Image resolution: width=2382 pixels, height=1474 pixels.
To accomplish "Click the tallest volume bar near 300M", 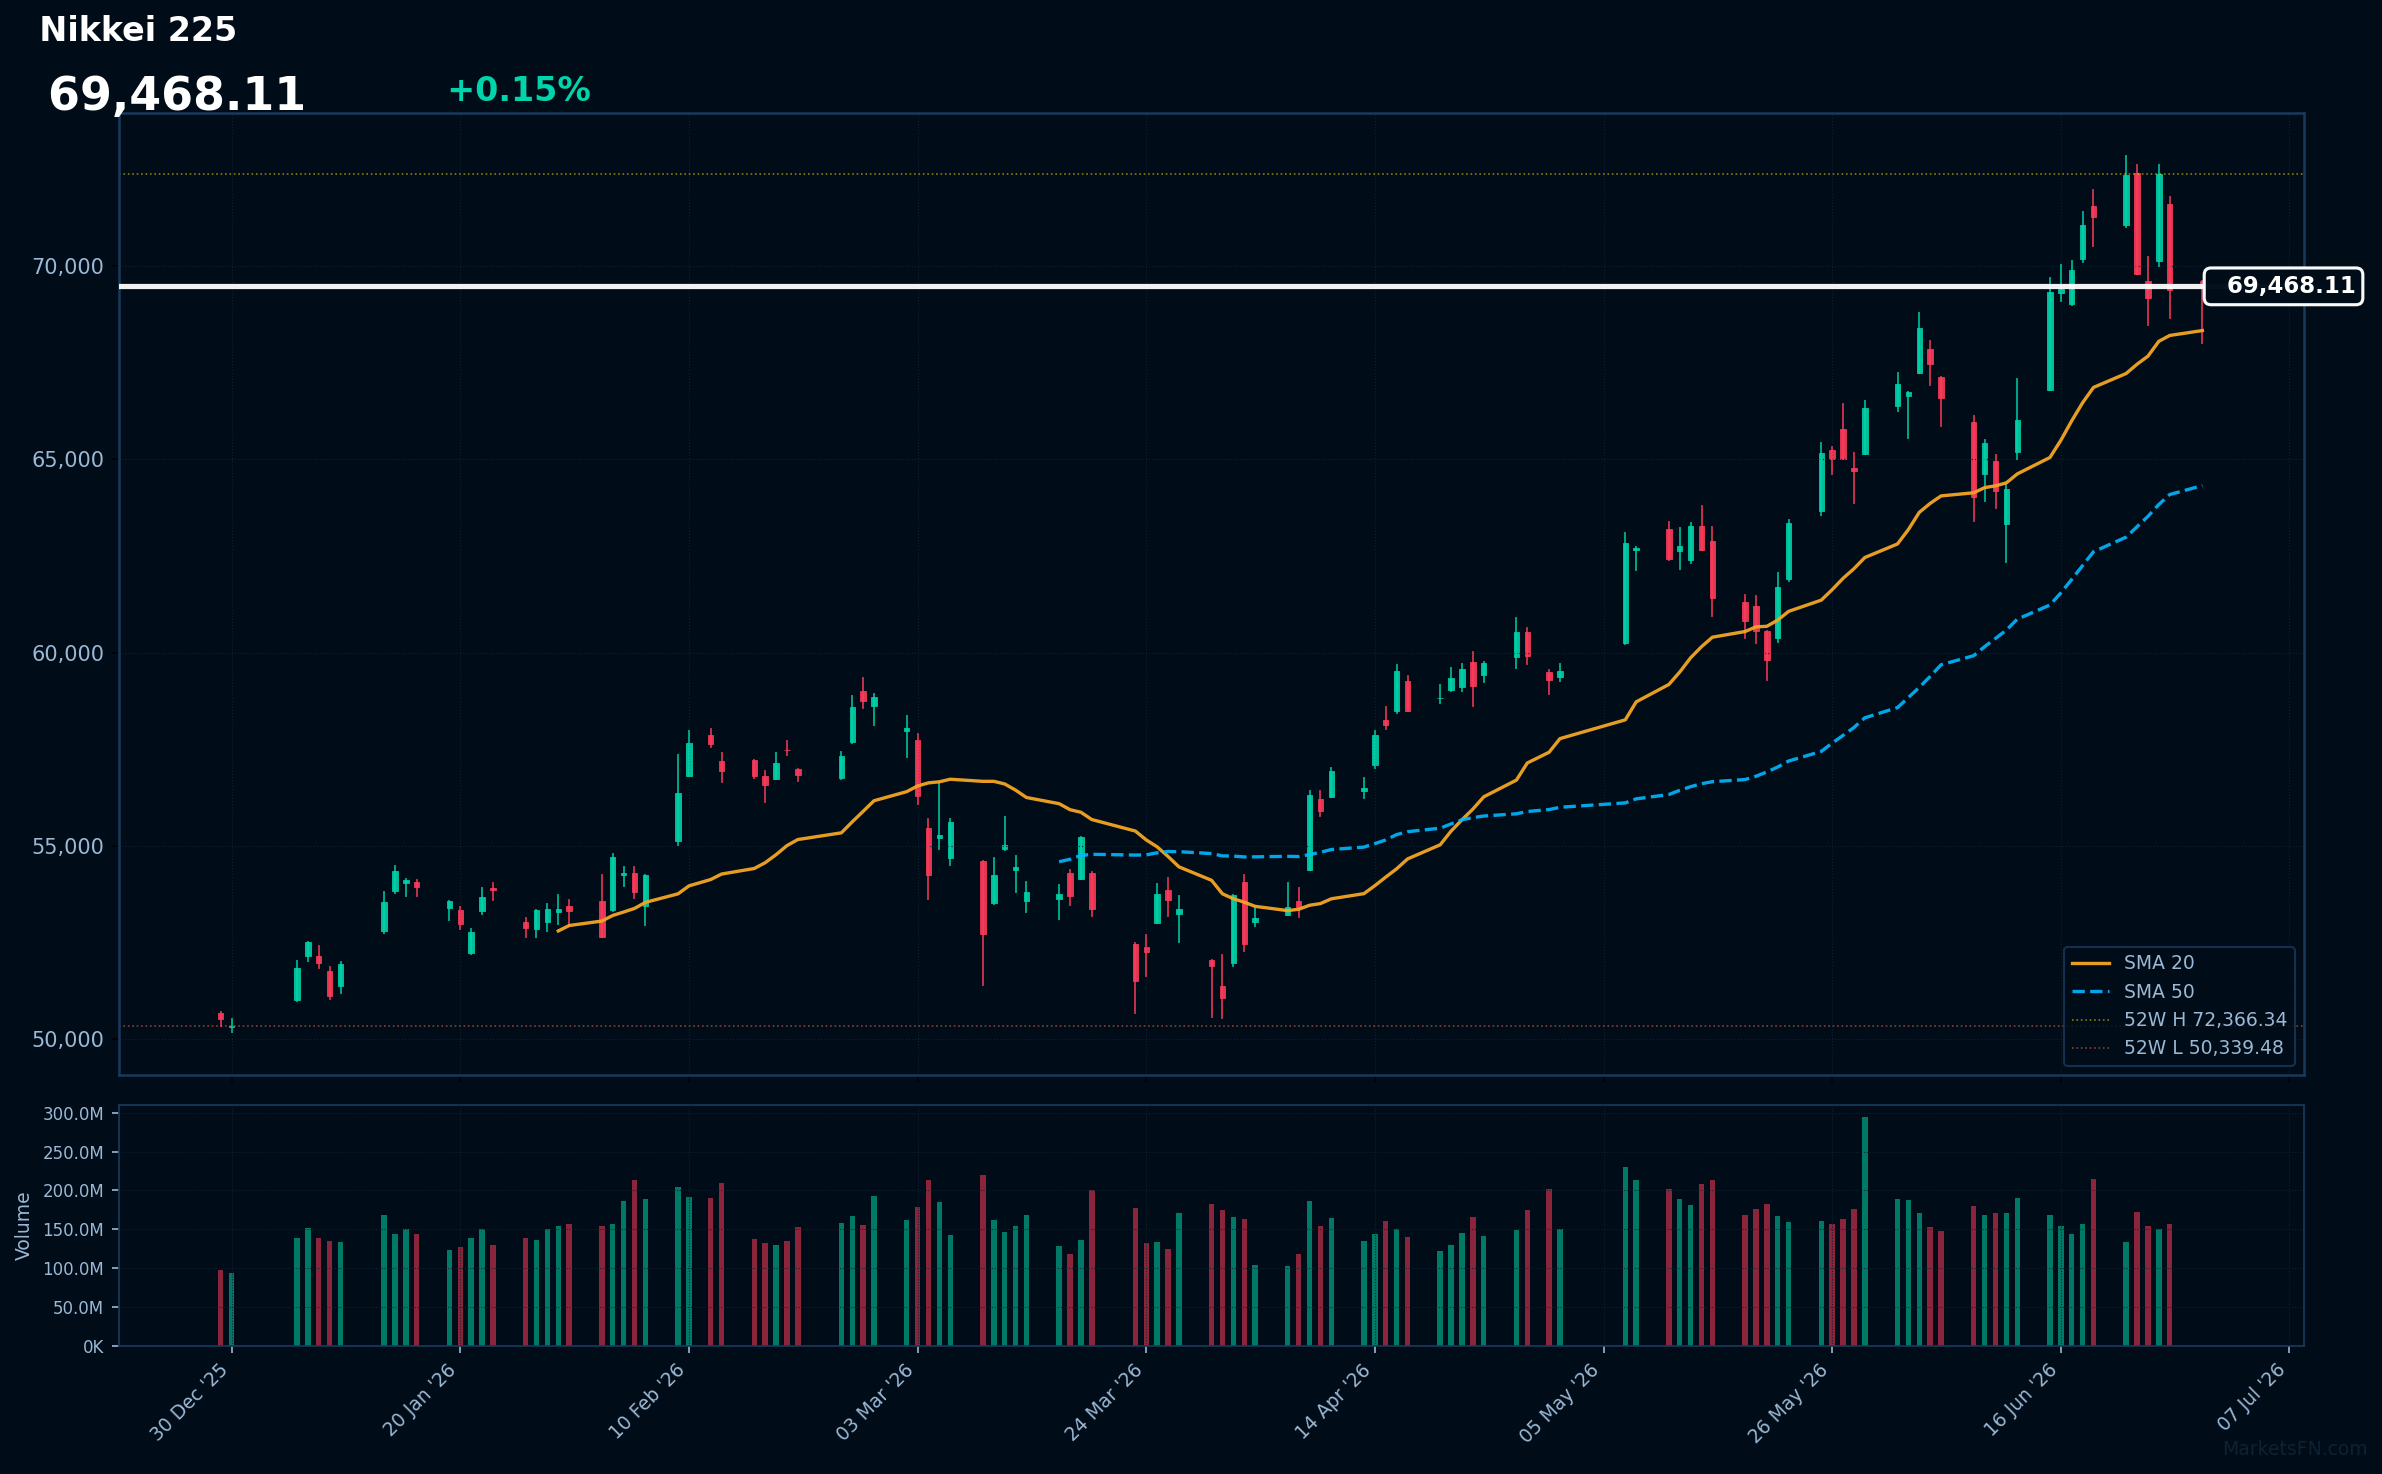I will [1865, 1231].
